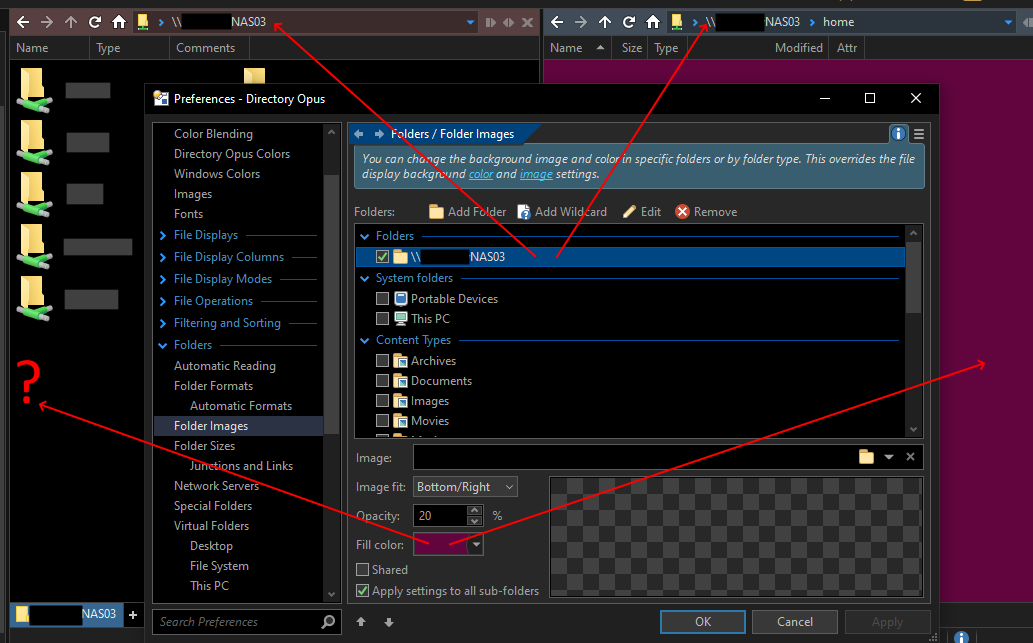Move to next page with down arrow
This screenshot has width=1033, height=643.
[x=389, y=621]
